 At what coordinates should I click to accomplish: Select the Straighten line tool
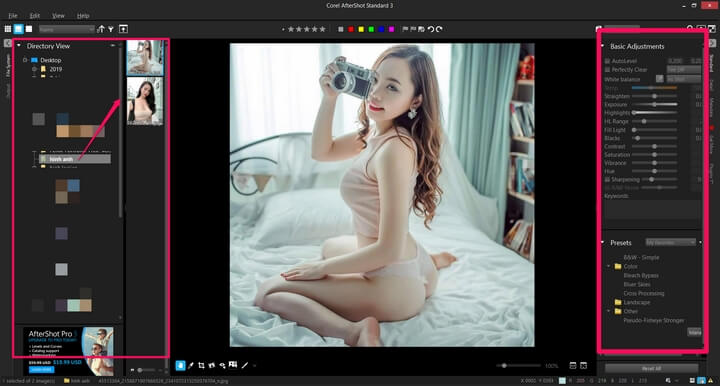[245, 365]
